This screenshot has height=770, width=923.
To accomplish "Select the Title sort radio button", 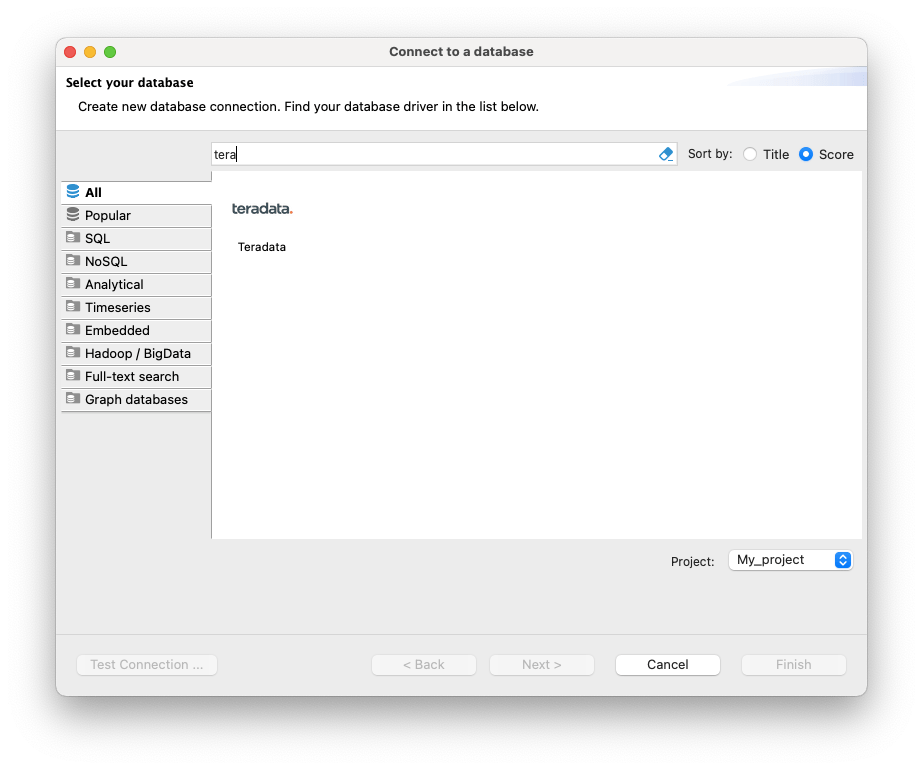I will point(749,154).
